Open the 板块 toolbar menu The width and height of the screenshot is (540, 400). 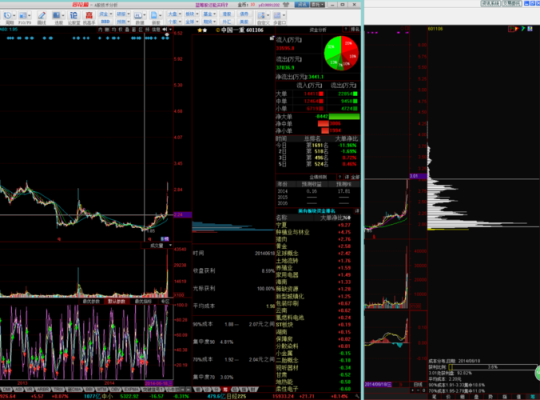(x=191, y=14)
